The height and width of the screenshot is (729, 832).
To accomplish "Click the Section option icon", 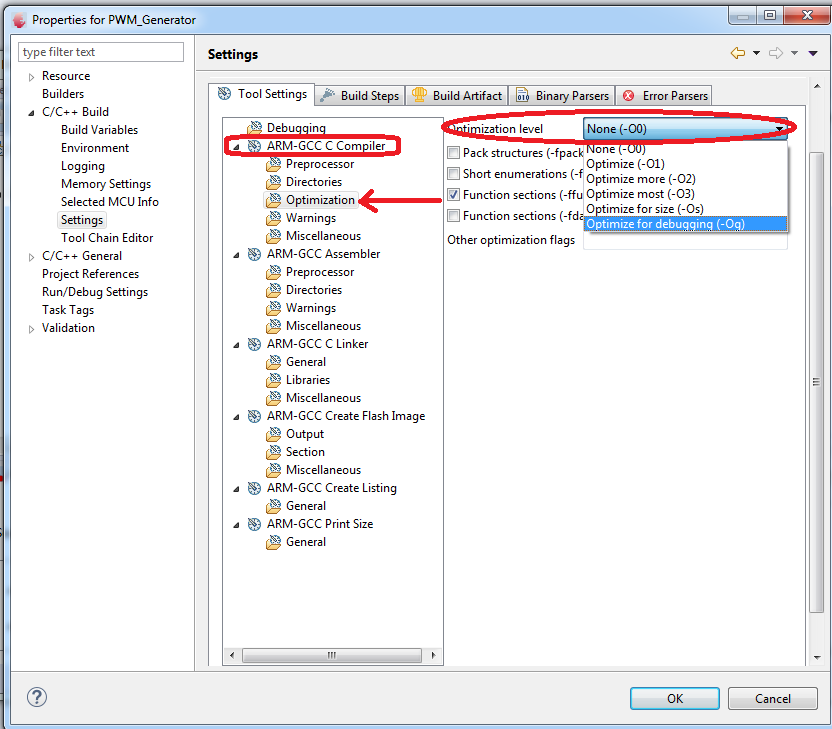I will coord(274,452).
